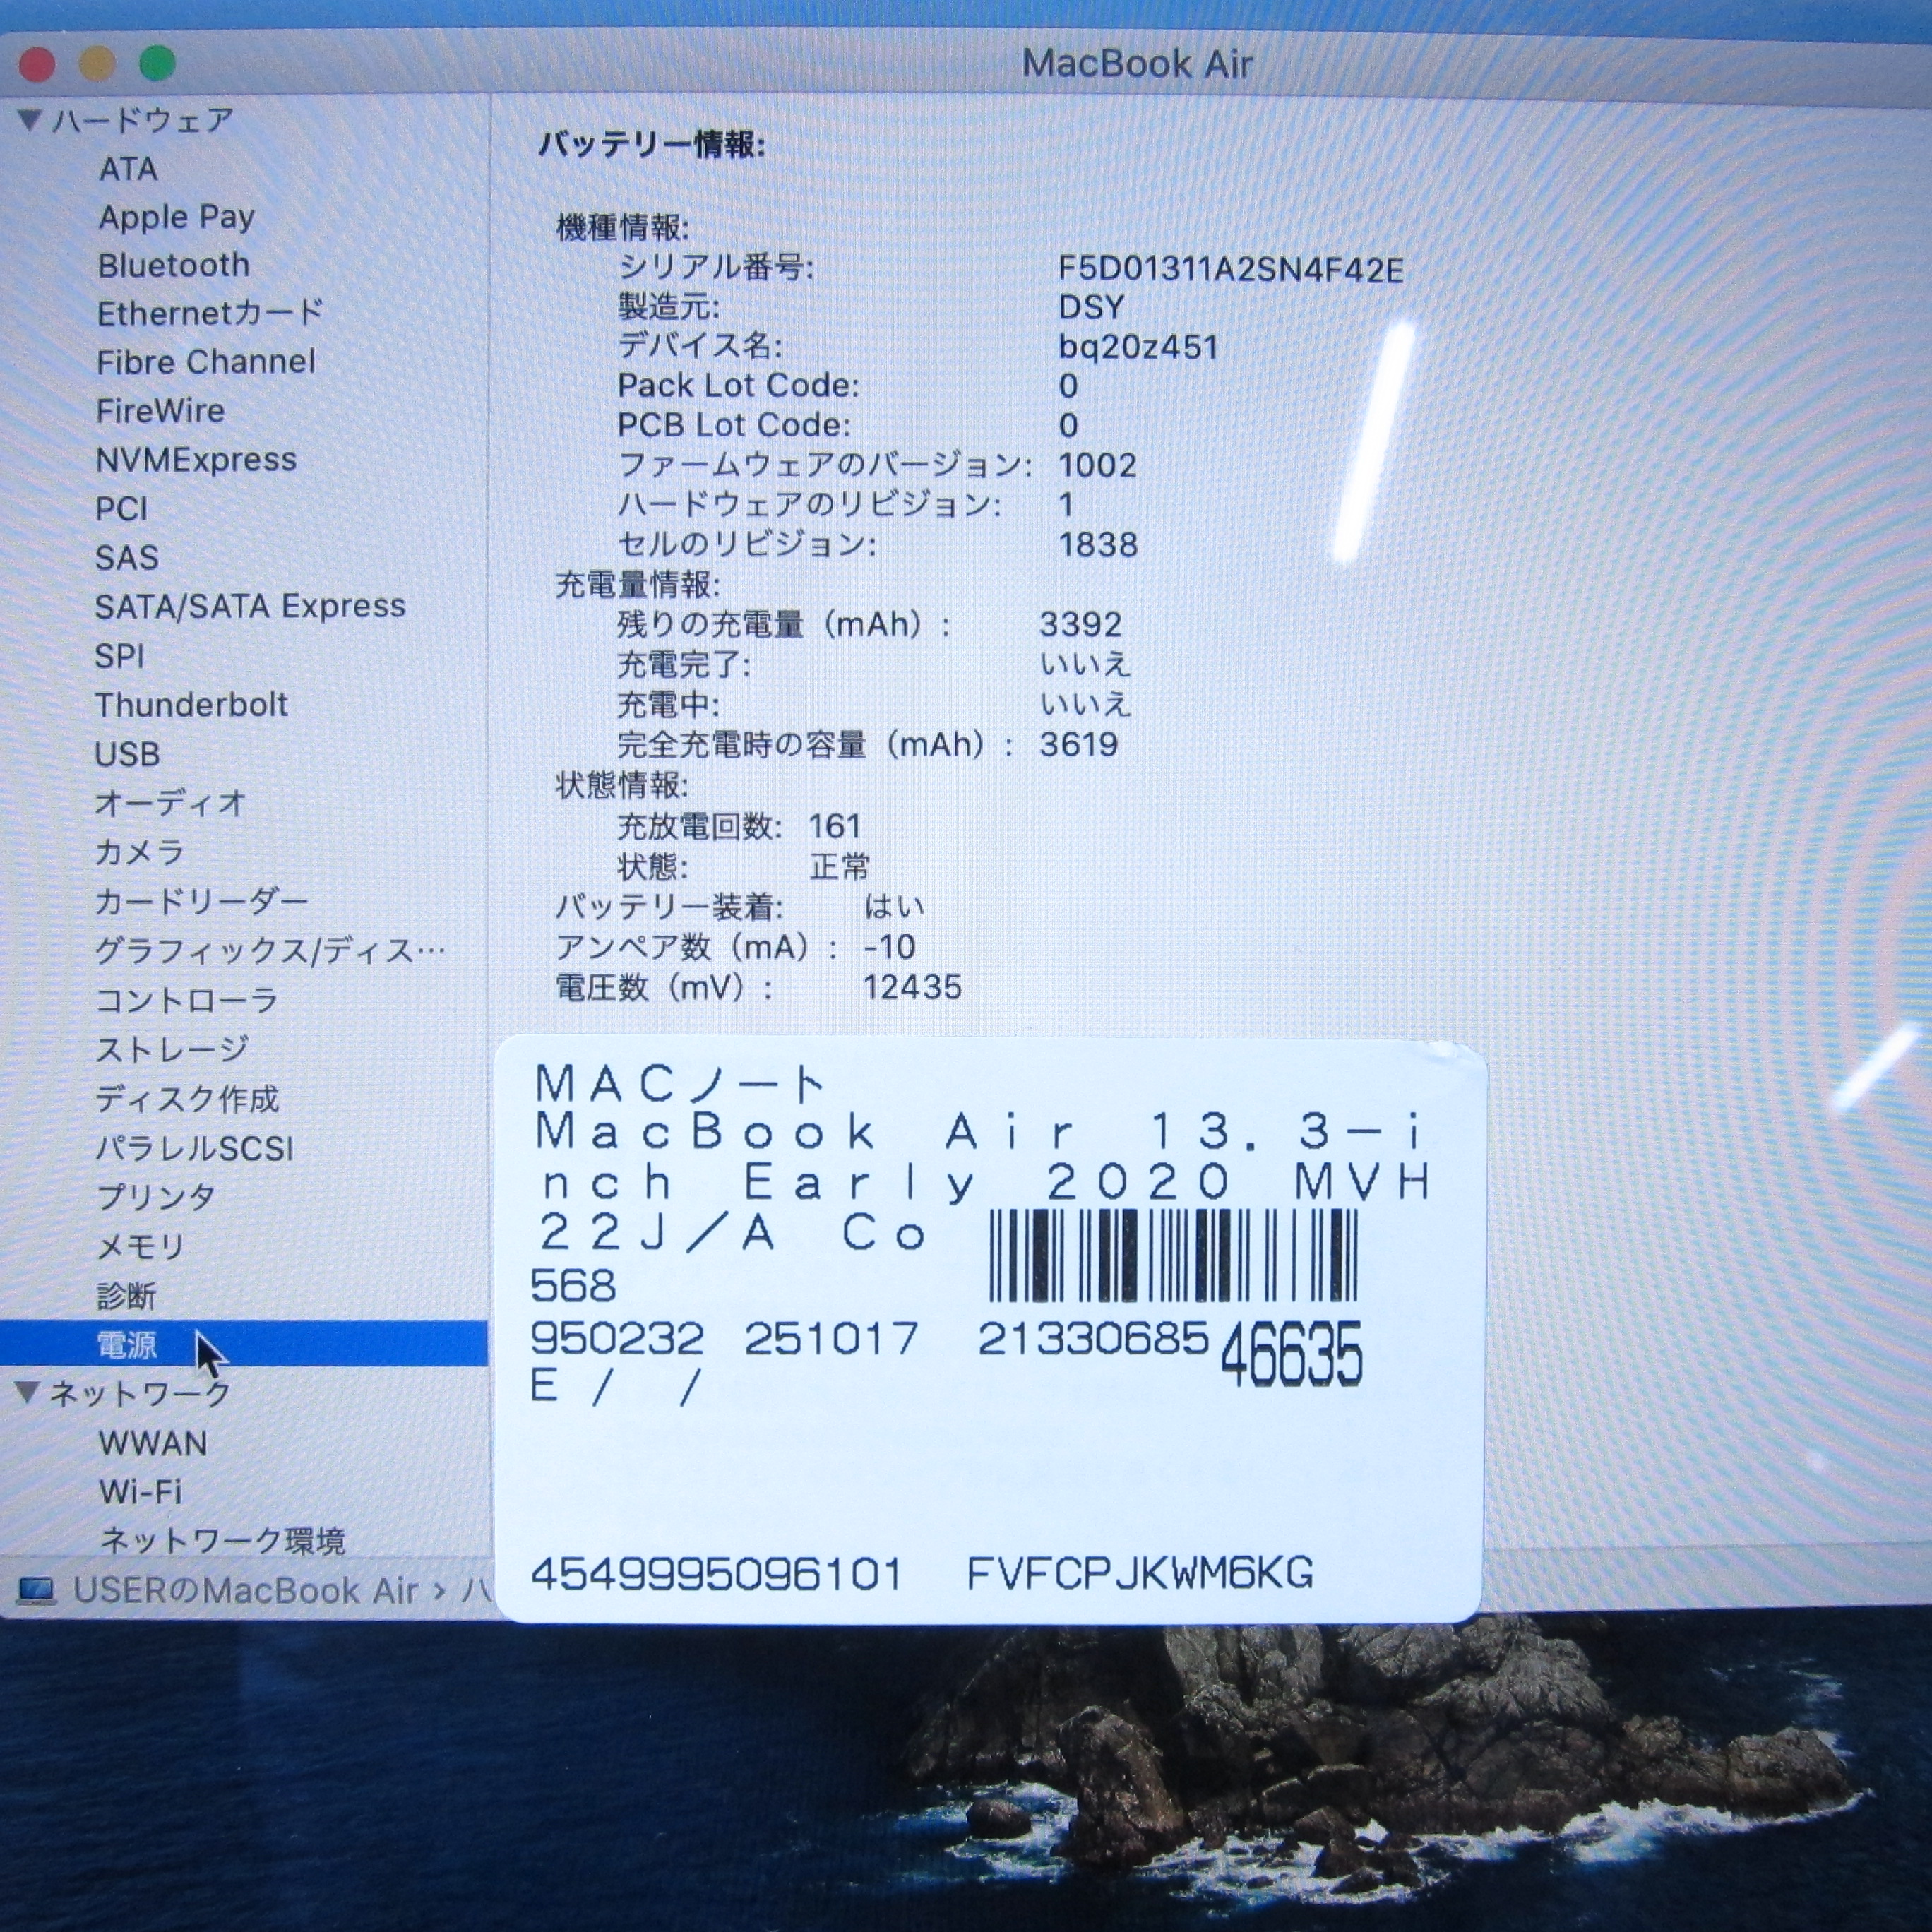The width and height of the screenshot is (1932, 1932).
Task: Click the green fullscreen window button
Action: tap(157, 64)
